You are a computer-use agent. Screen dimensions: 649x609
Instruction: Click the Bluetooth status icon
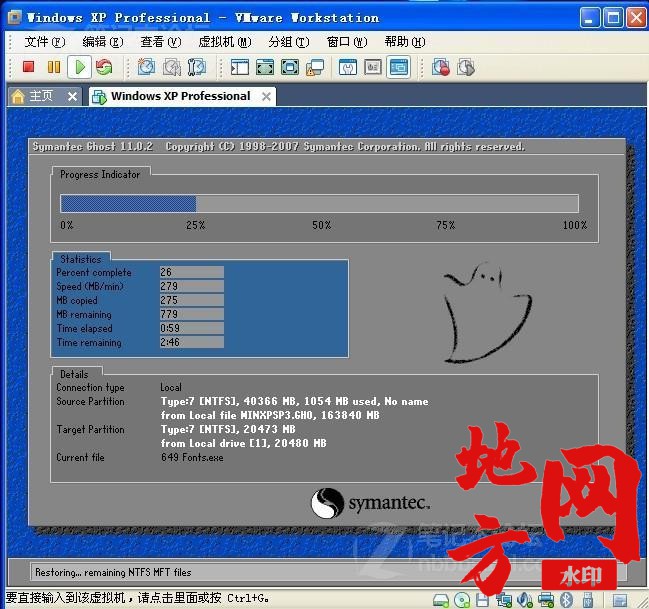tap(566, 600)
